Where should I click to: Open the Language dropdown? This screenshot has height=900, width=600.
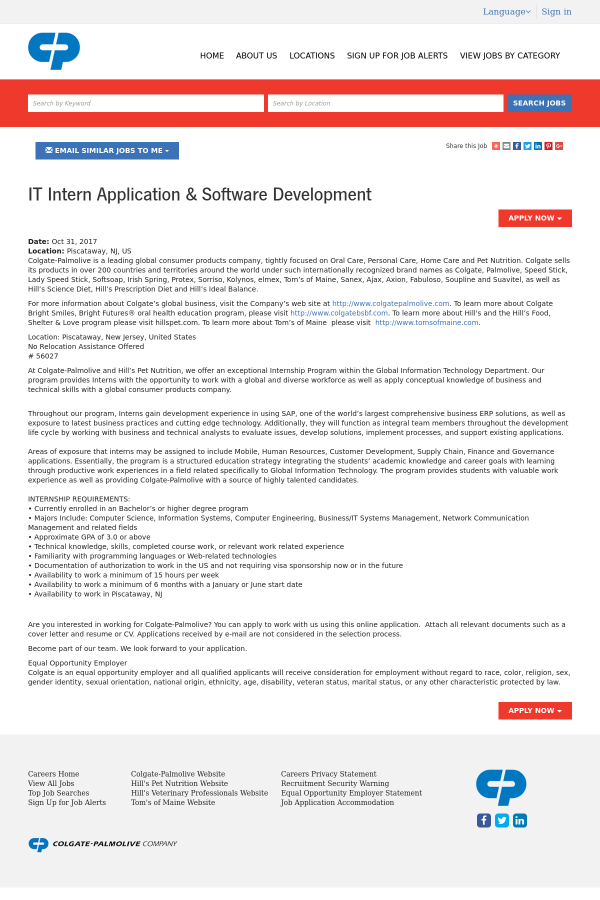[506, 11]
